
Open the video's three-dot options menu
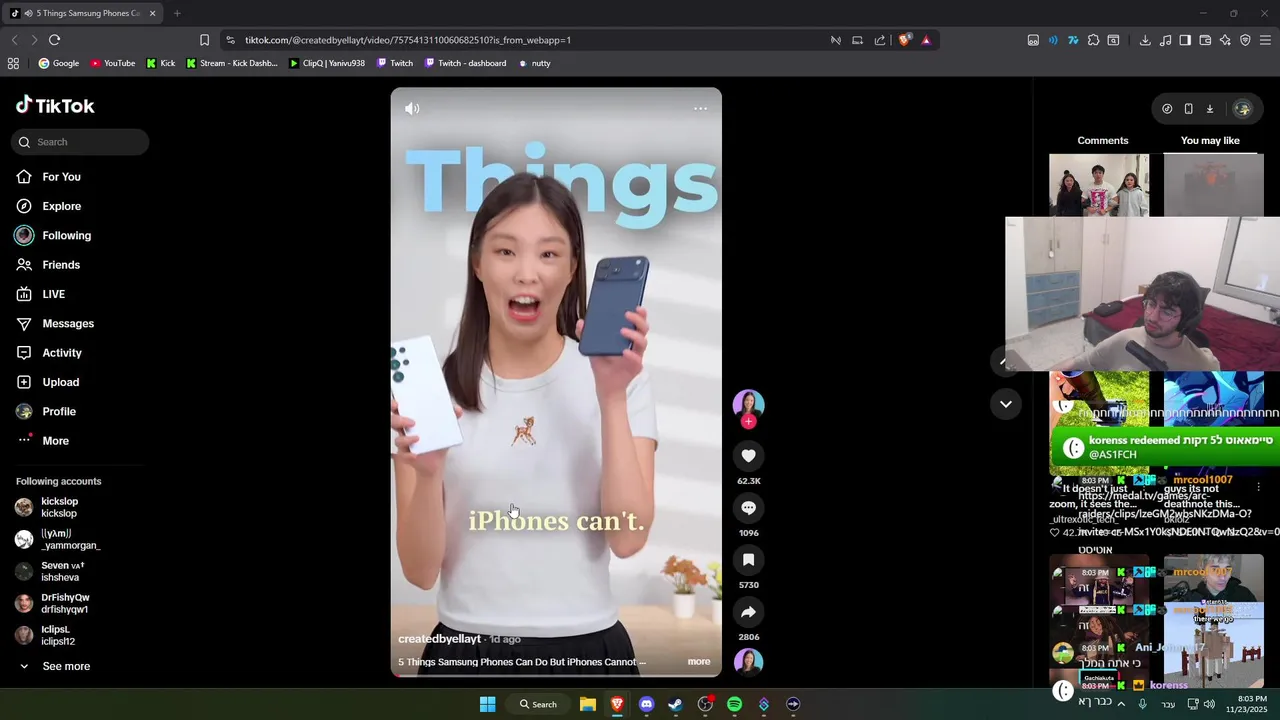[x=700, y=108]
